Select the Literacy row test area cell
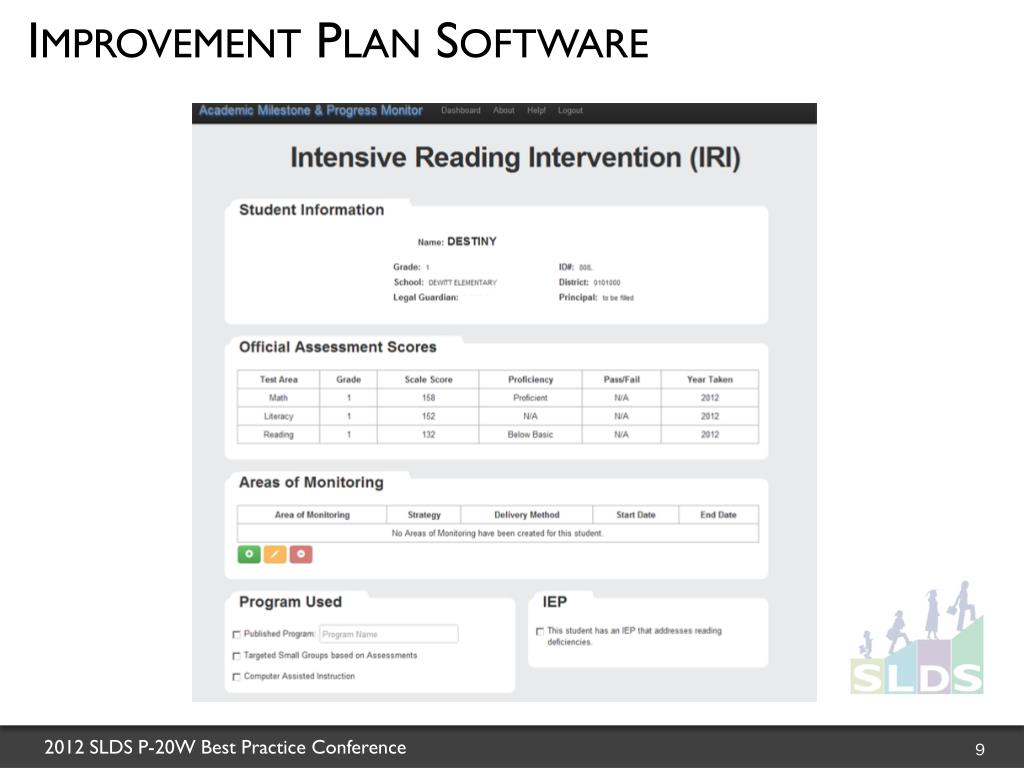This screenshot has height=768, width=1024. coord(278,416)
